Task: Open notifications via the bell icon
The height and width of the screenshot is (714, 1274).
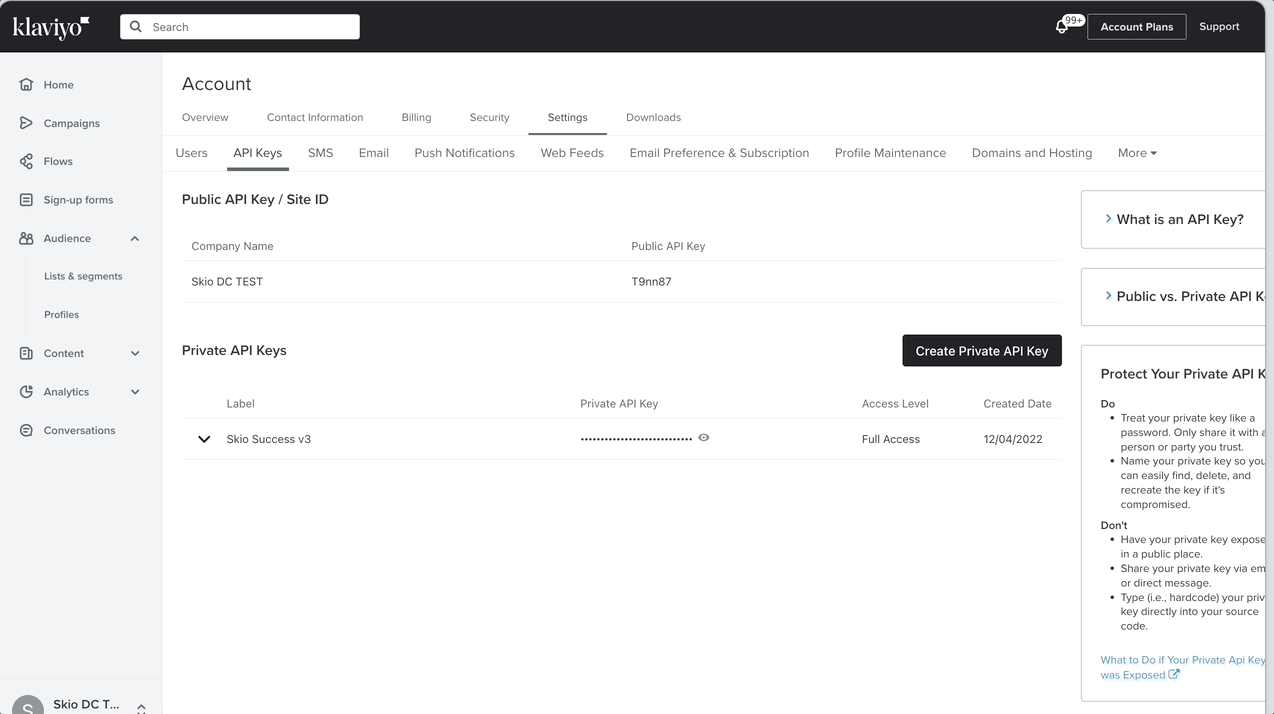Action: (x=1061, y=26)
